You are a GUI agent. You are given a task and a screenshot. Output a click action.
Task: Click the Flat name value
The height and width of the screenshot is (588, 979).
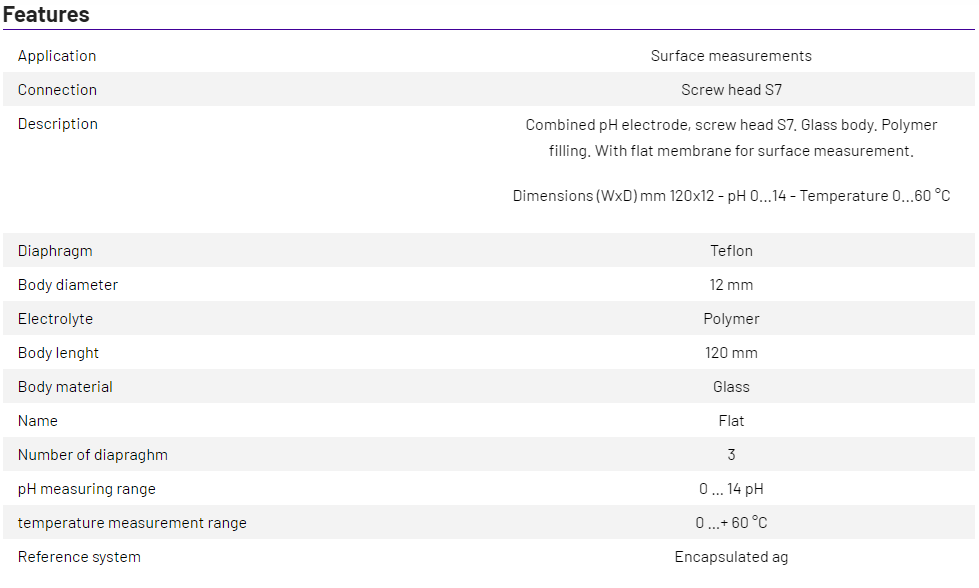(x=731, y=421)
